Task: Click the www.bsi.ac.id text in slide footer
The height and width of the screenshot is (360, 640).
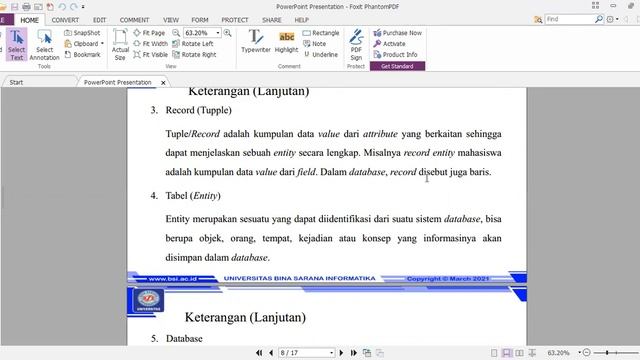Action: point(173,279)
